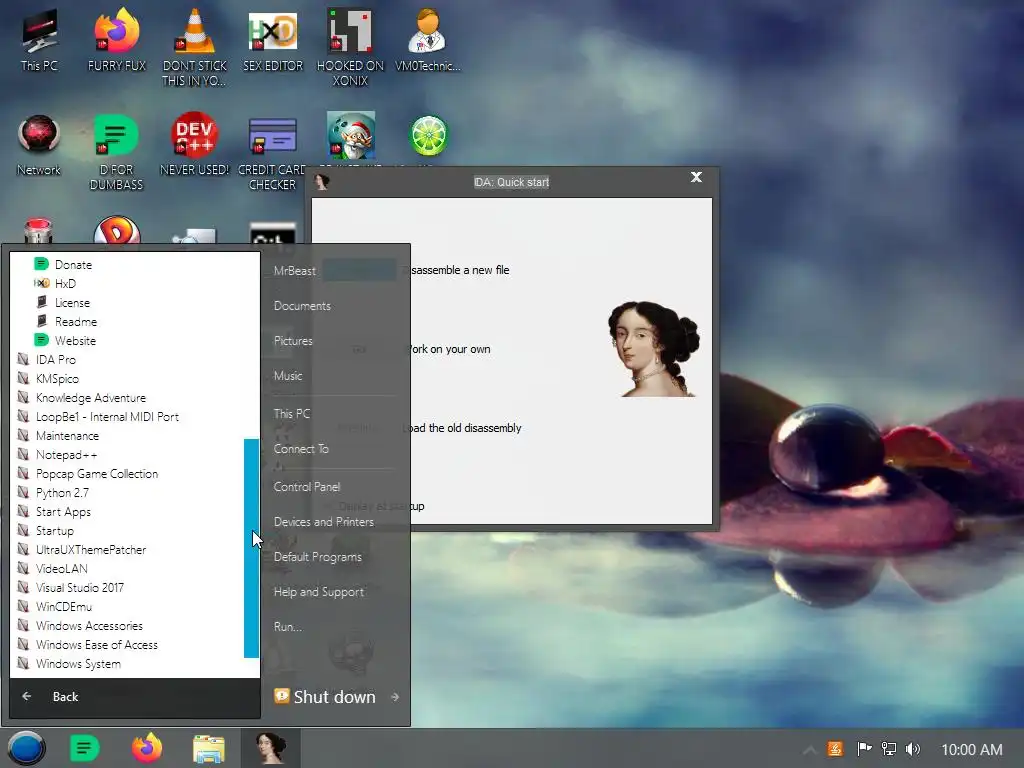The height and width of the screenshot is (768, 1024).
Task: Open the Action Center flag tray icon
Action: coord(864,749)
